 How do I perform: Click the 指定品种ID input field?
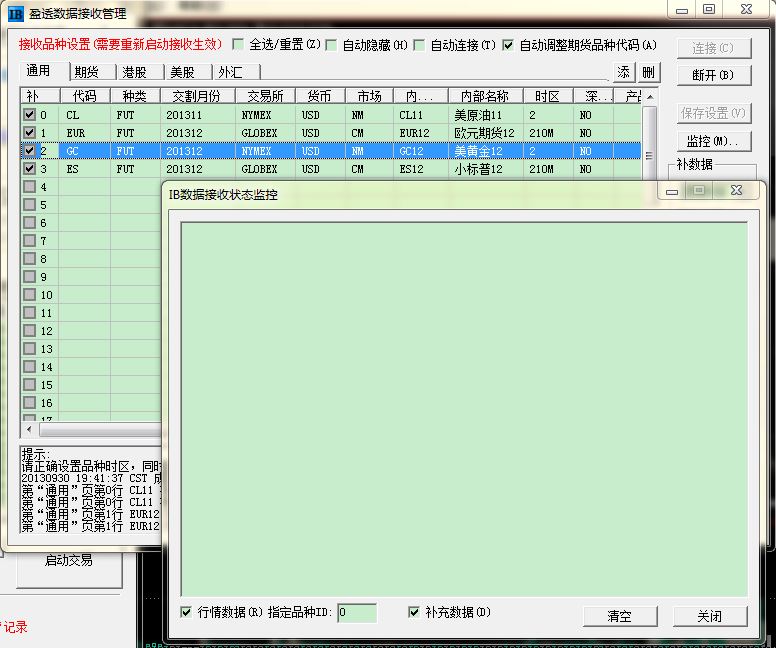tap(357, 613)
